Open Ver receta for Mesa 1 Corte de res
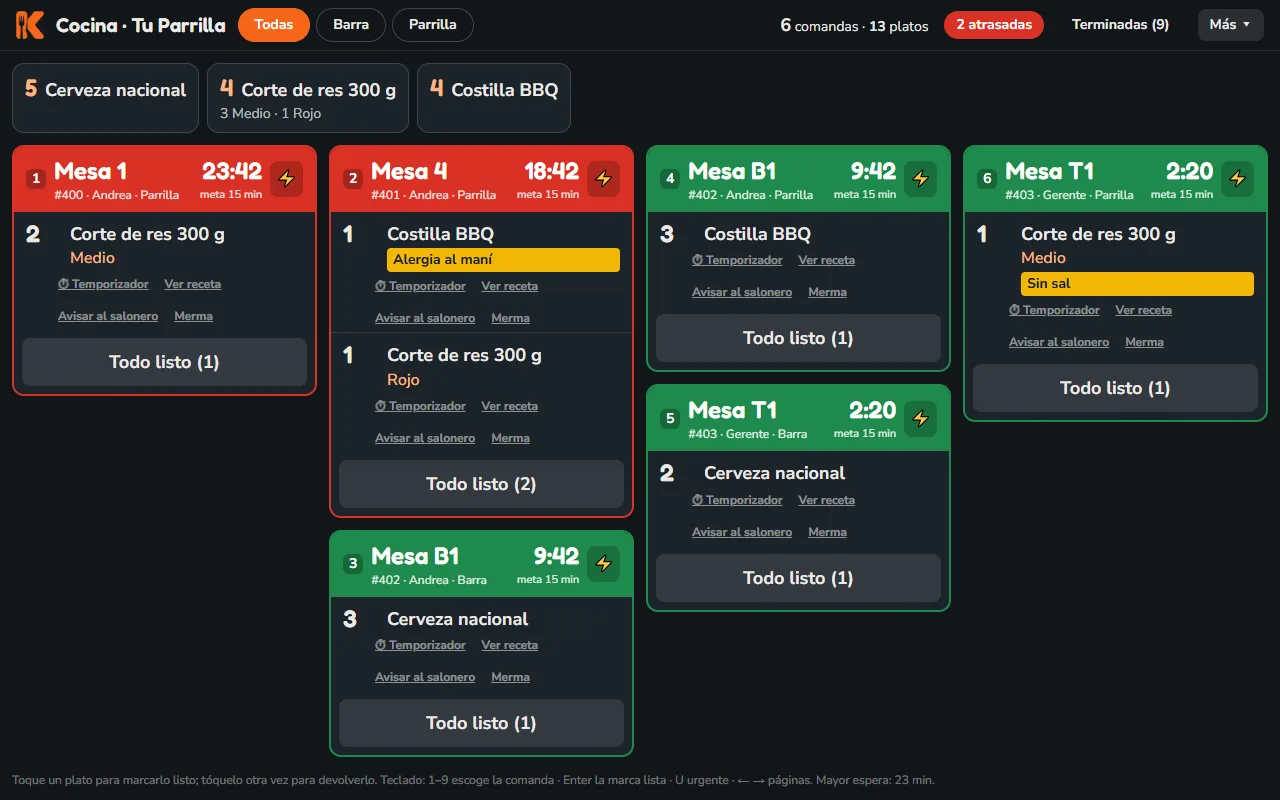This screenshot has height=800, width=1280. pos(193,284)
